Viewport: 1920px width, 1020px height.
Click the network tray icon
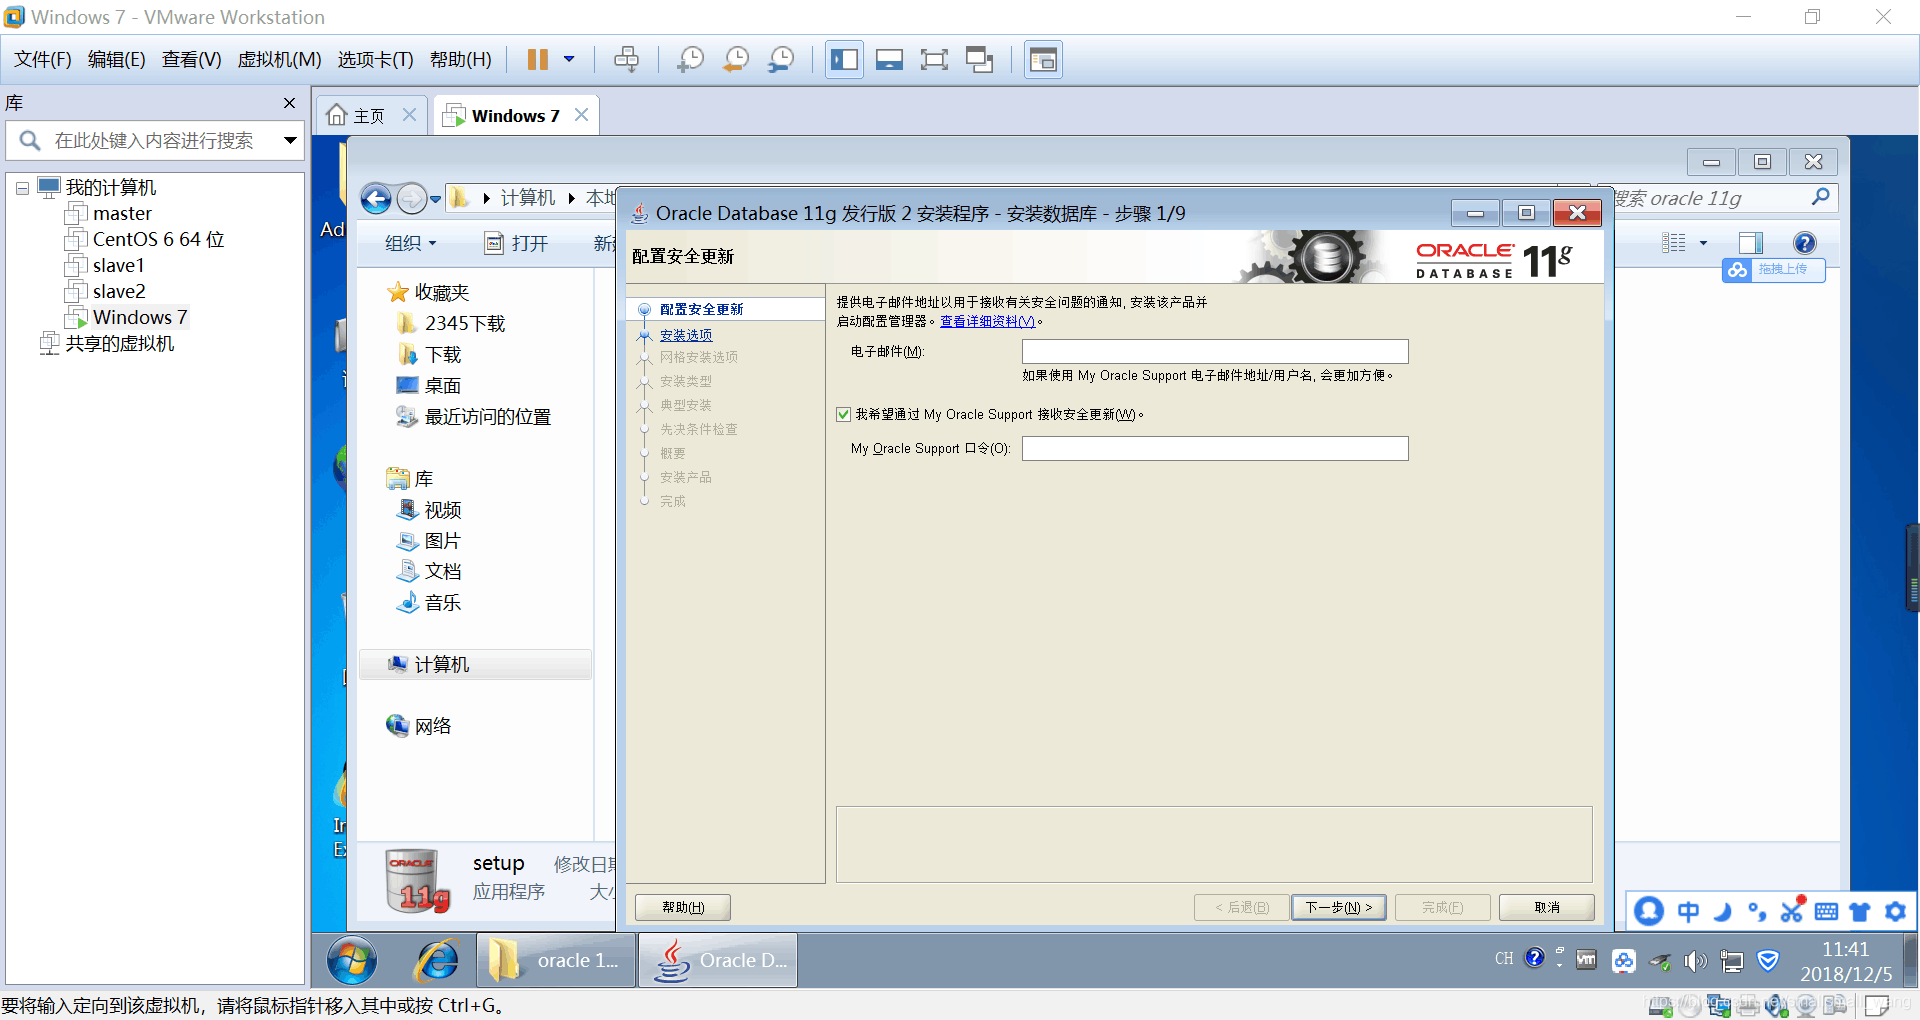click(x=1732, y=961)
